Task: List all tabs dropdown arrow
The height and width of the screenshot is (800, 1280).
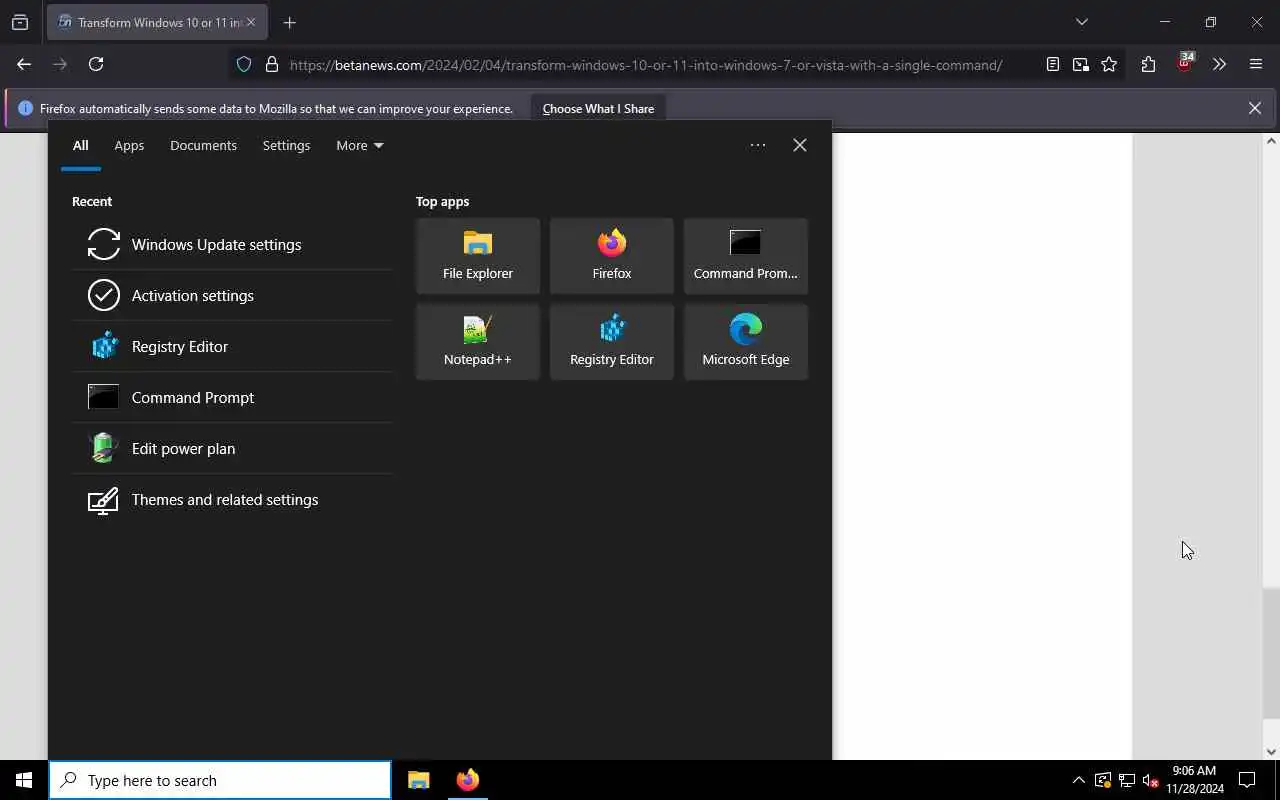Action: click(1082, 22)
